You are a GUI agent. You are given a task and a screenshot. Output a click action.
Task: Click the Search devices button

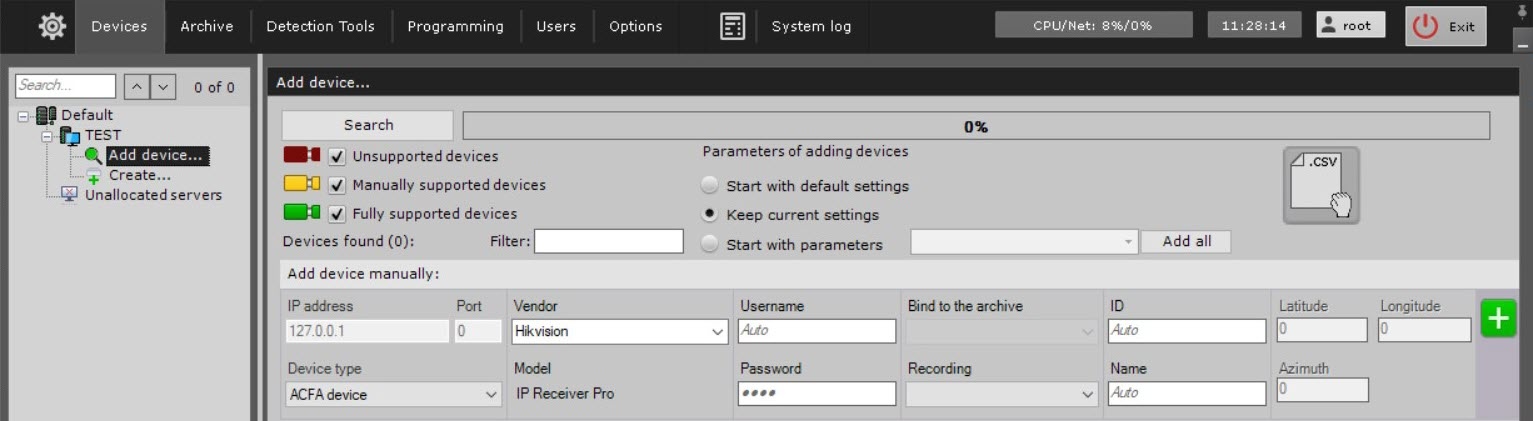click(x=368, y=125)
